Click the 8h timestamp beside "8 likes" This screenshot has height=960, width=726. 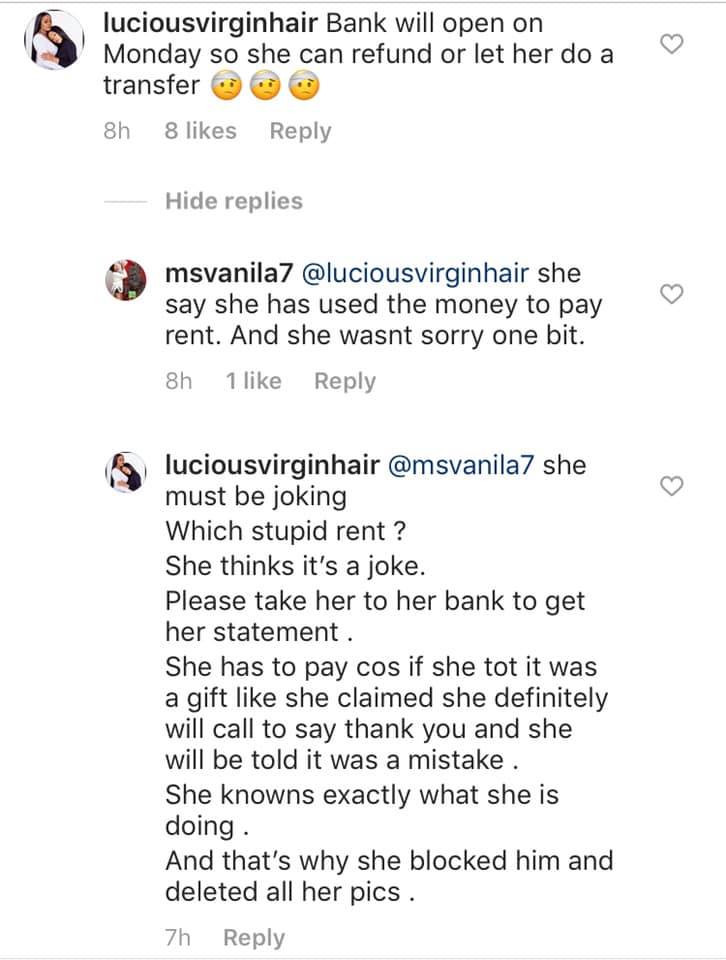pos(118,131)
